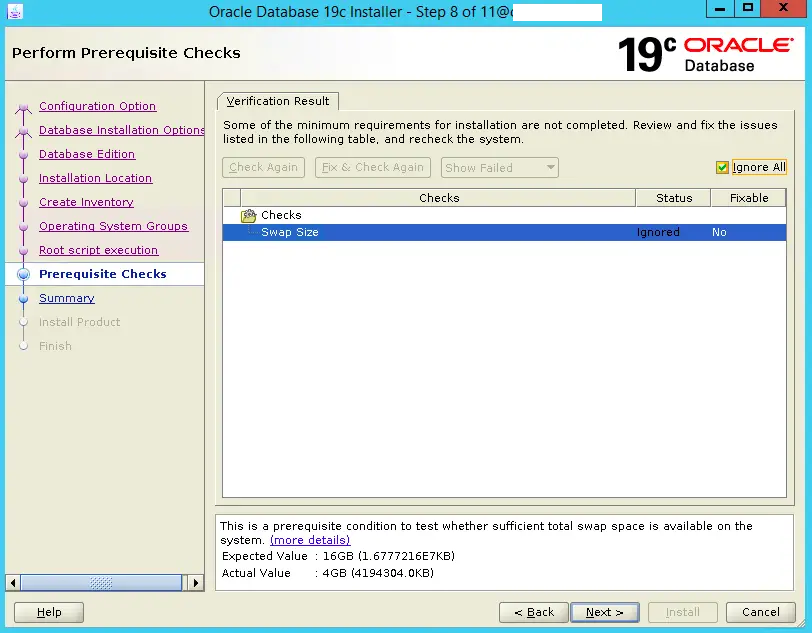Select the Checks root tree row

click(x=504, y=215)
